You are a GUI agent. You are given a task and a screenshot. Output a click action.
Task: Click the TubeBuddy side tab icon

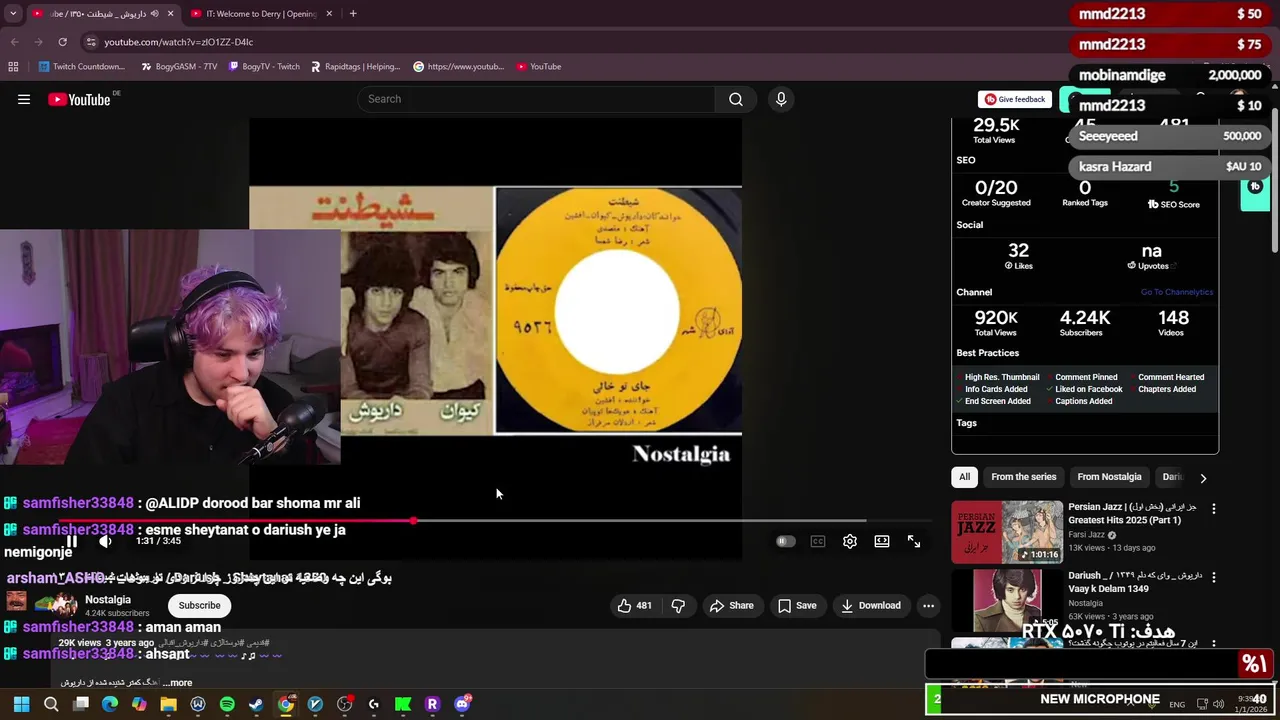[x=1255, y=188]
